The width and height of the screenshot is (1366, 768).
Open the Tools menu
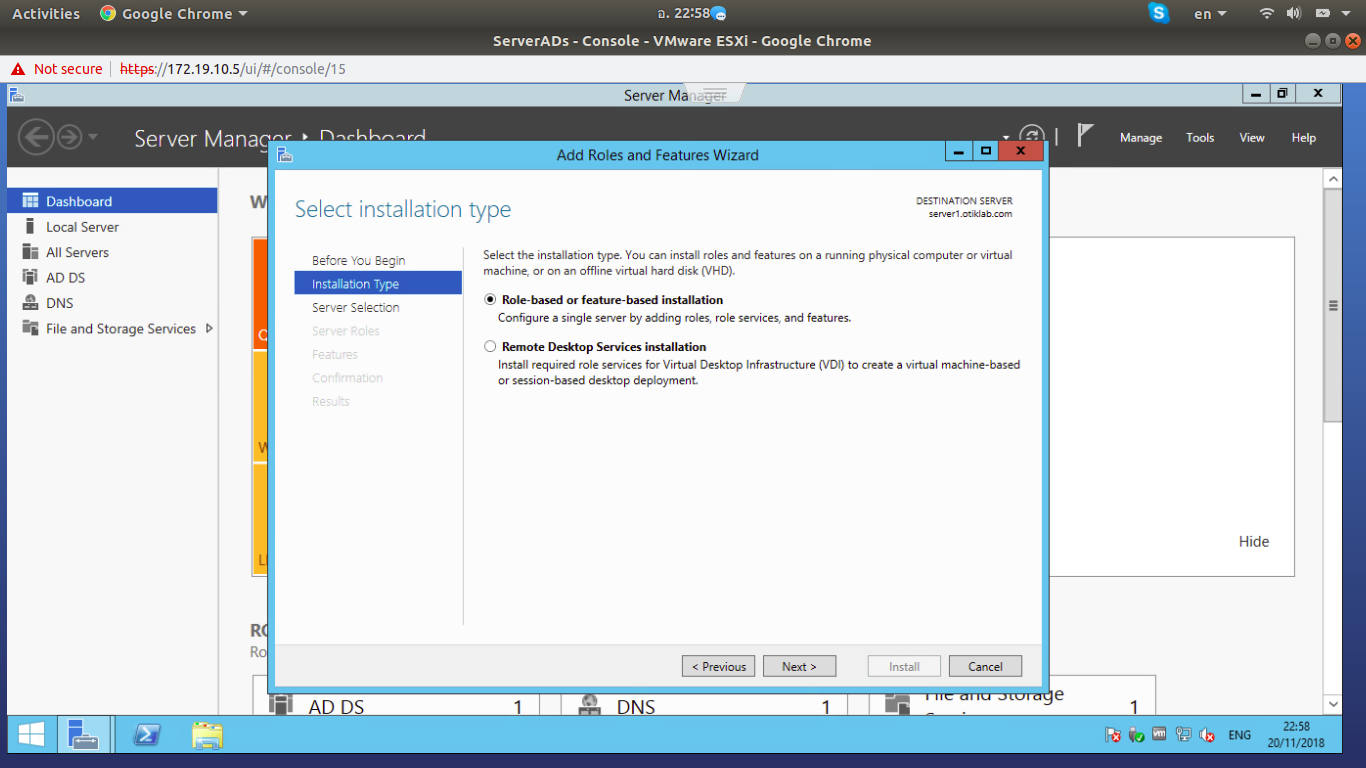click(1200, 138)
